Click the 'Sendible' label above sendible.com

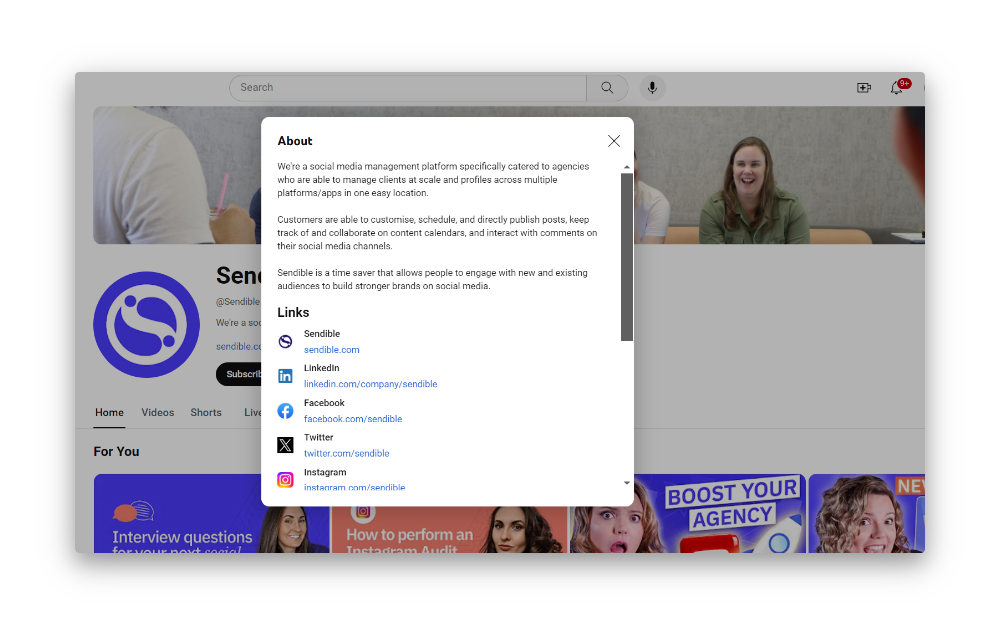322,334
